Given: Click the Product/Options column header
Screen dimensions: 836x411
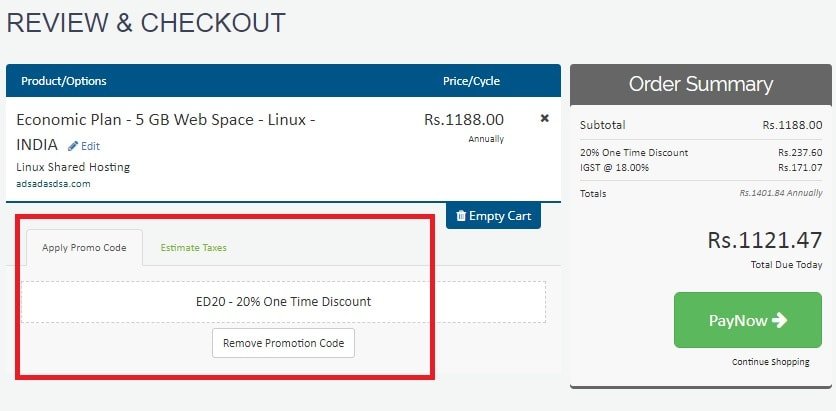Looking at the screenshot, I should click(63, 81).
